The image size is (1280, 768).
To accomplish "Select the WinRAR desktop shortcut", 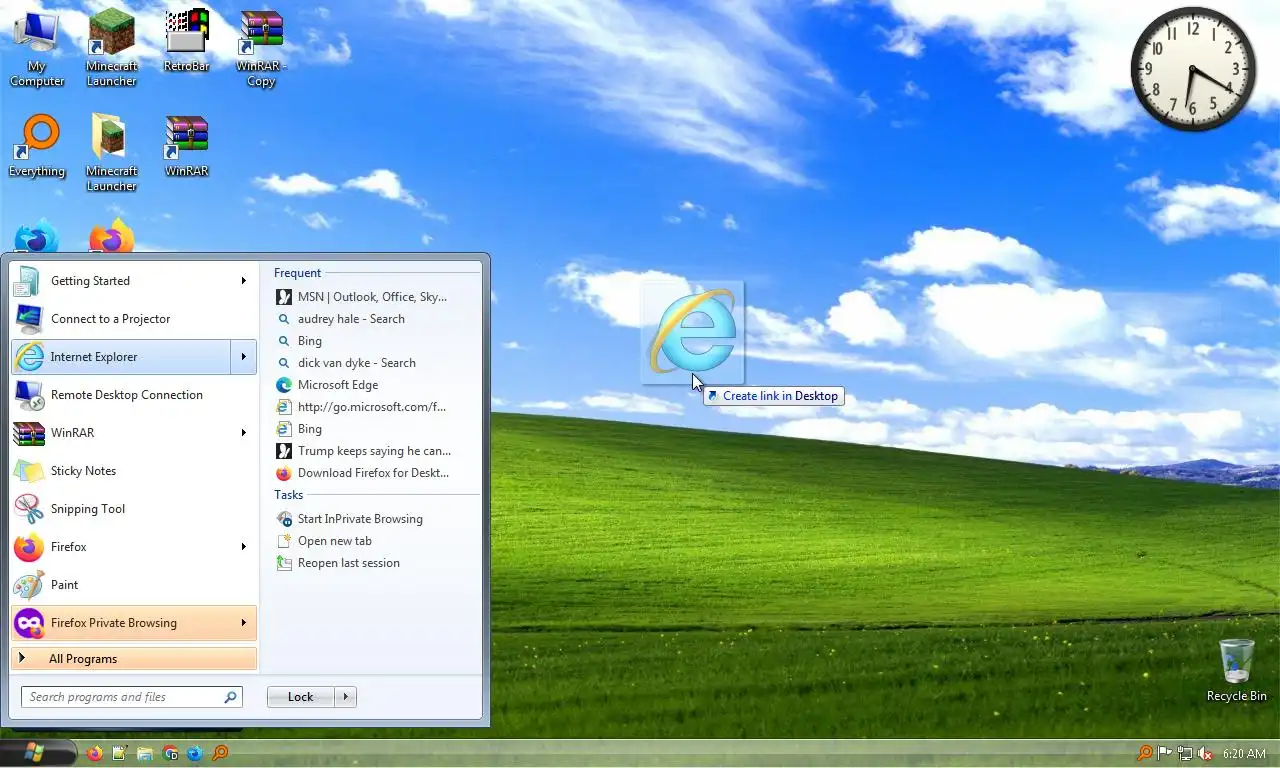I will point(186,145).
